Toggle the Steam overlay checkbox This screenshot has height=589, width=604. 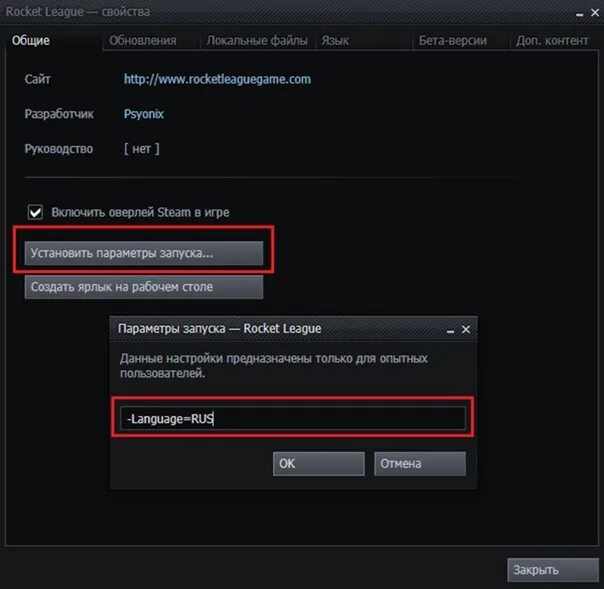(x=35, y=212)
